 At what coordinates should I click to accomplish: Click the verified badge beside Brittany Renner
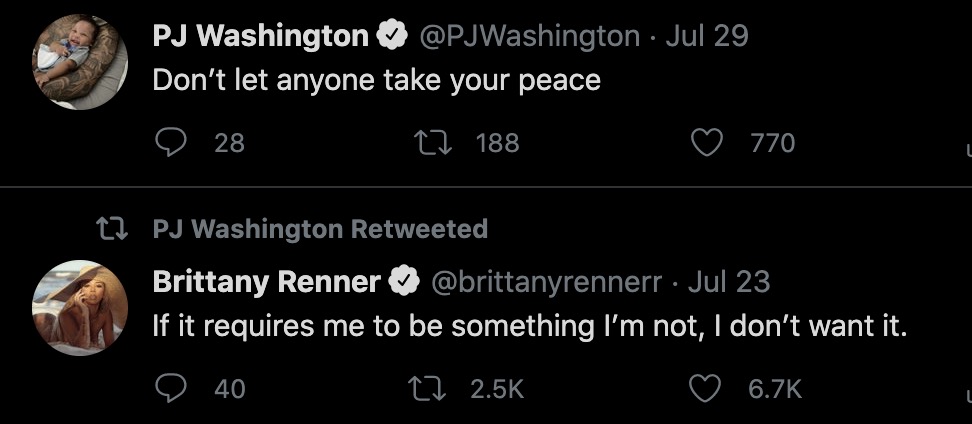point(404,282)
